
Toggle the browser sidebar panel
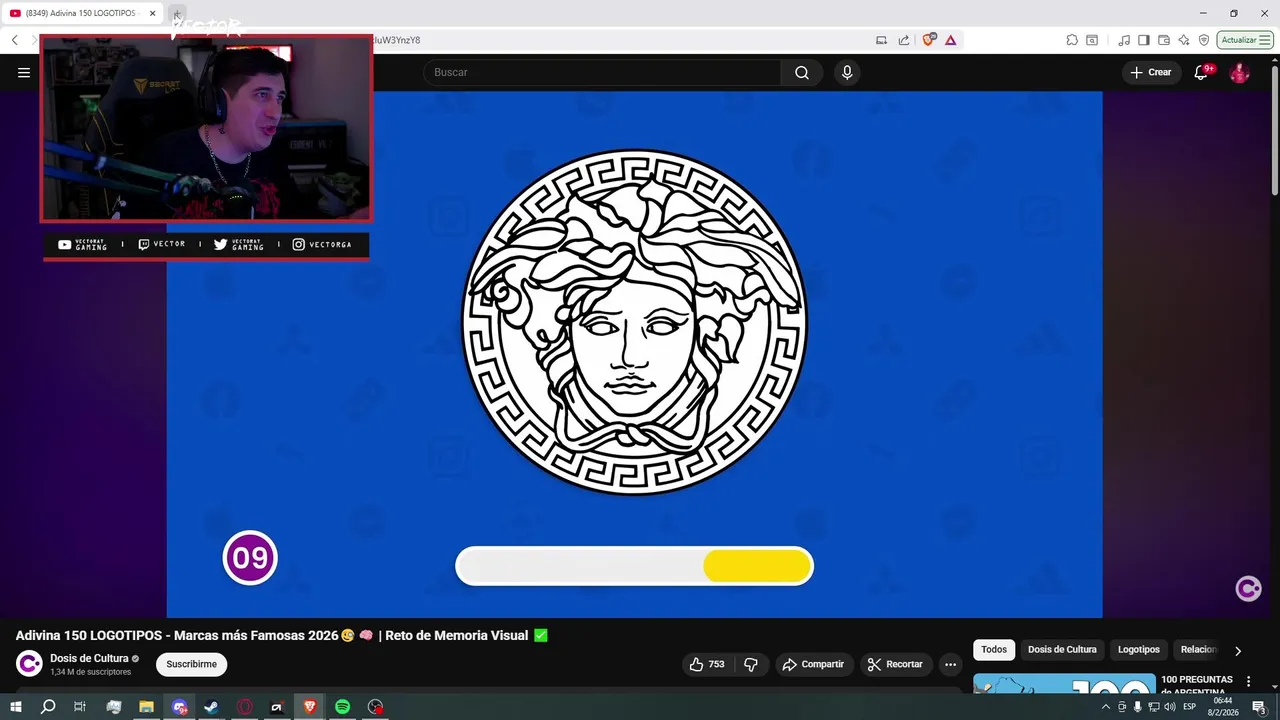click(x=1144, y=40)
